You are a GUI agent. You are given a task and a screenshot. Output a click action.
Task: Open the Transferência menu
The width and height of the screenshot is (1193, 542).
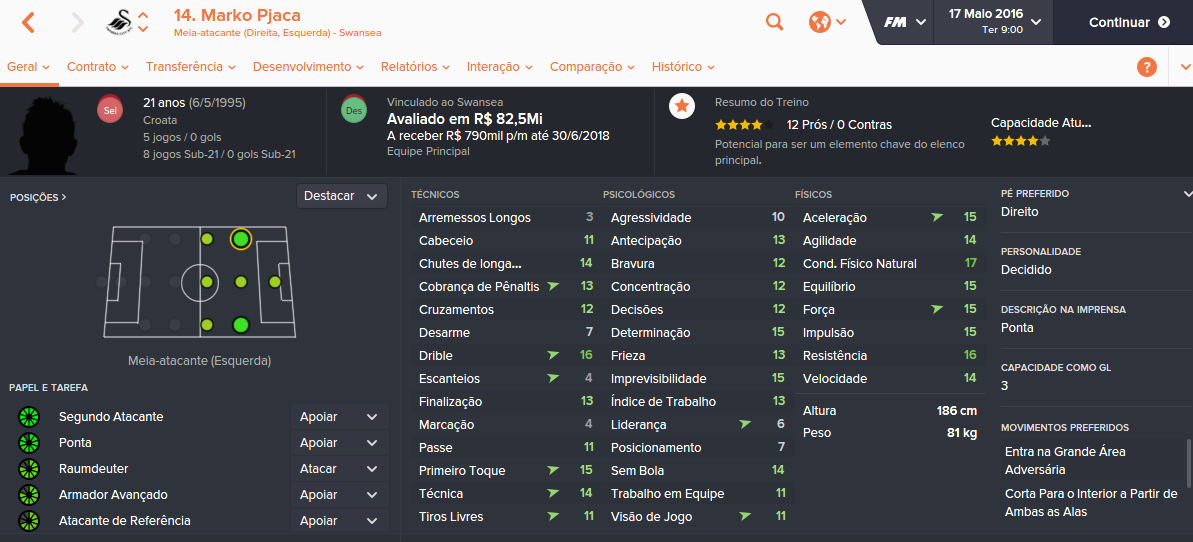pyautogui.click(x=190, y=67)
